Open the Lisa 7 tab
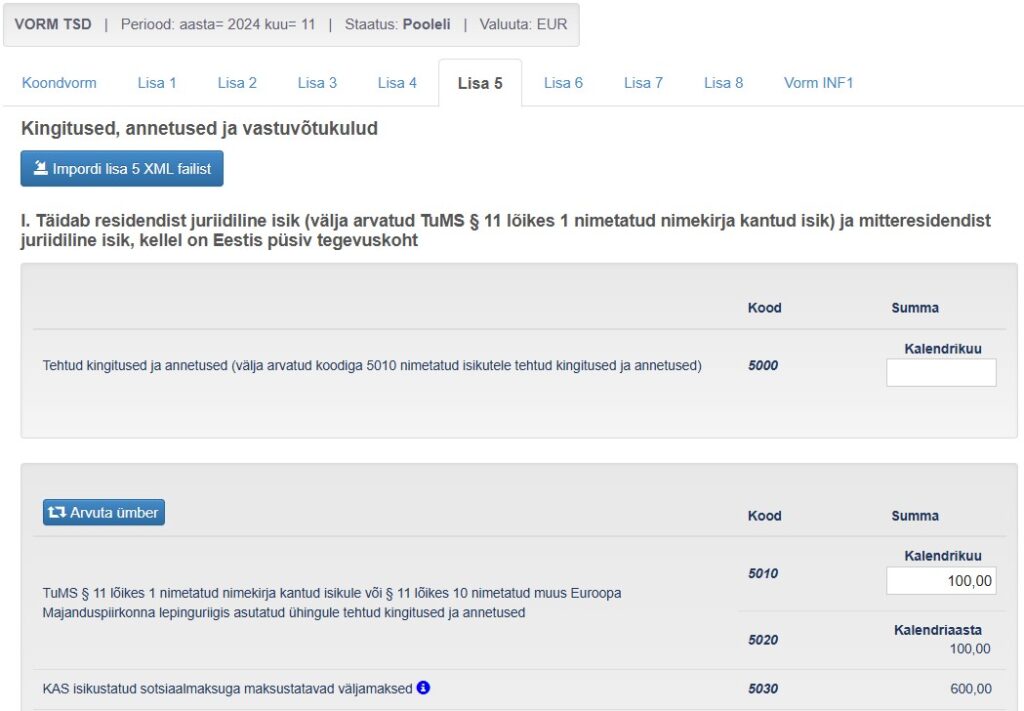Image resolution: width=1024 pixels, height=711 pixels. tap(643, 83)
